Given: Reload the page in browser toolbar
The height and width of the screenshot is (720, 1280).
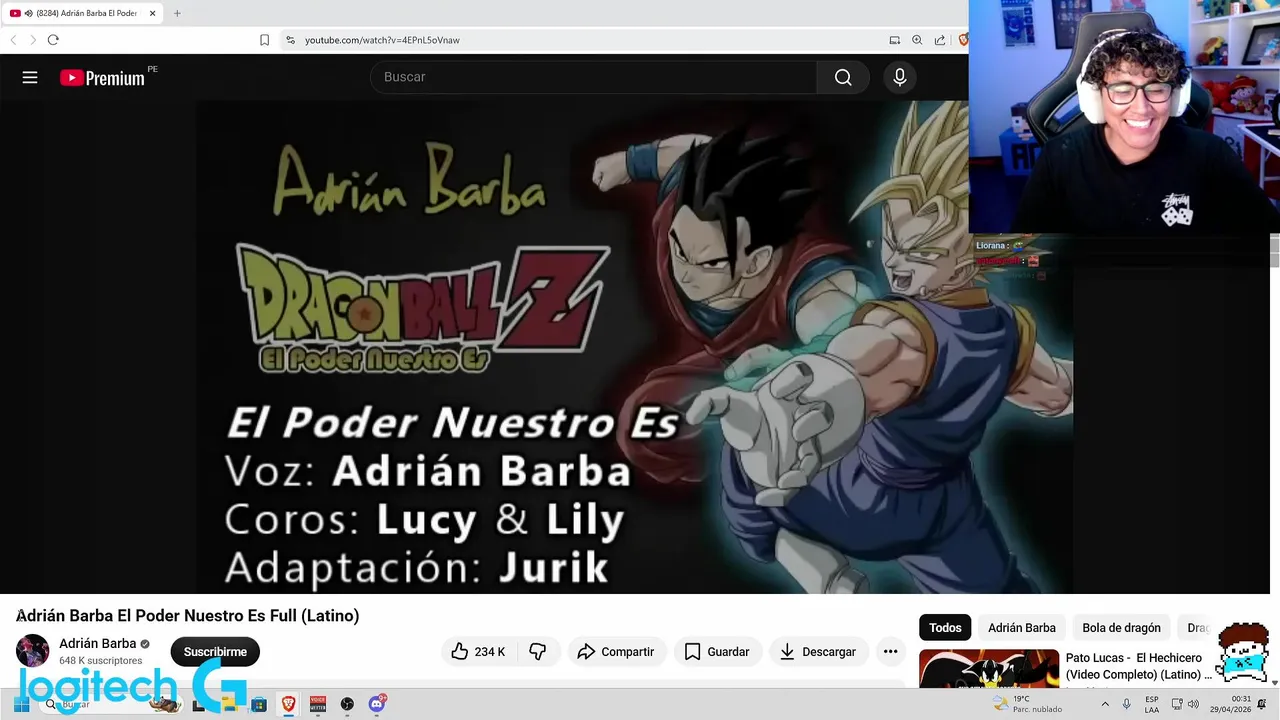Looking at the screenshot, I should pos(53,40).
